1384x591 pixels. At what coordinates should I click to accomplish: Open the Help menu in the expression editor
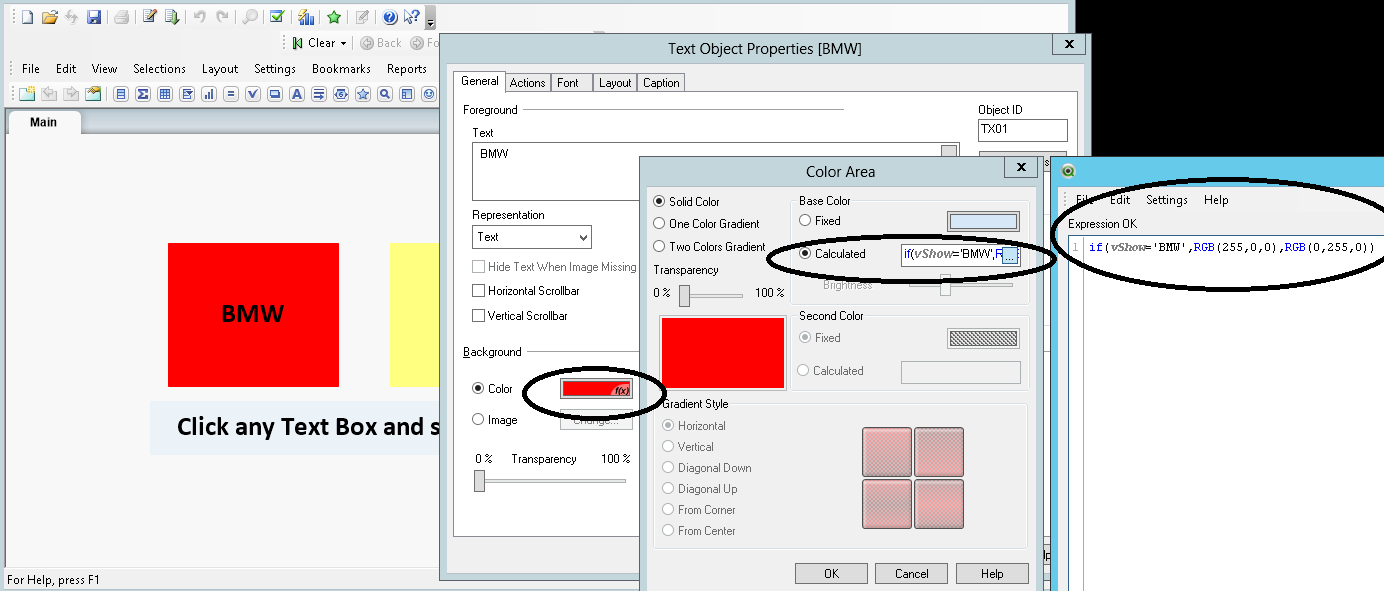[1216, 200]
